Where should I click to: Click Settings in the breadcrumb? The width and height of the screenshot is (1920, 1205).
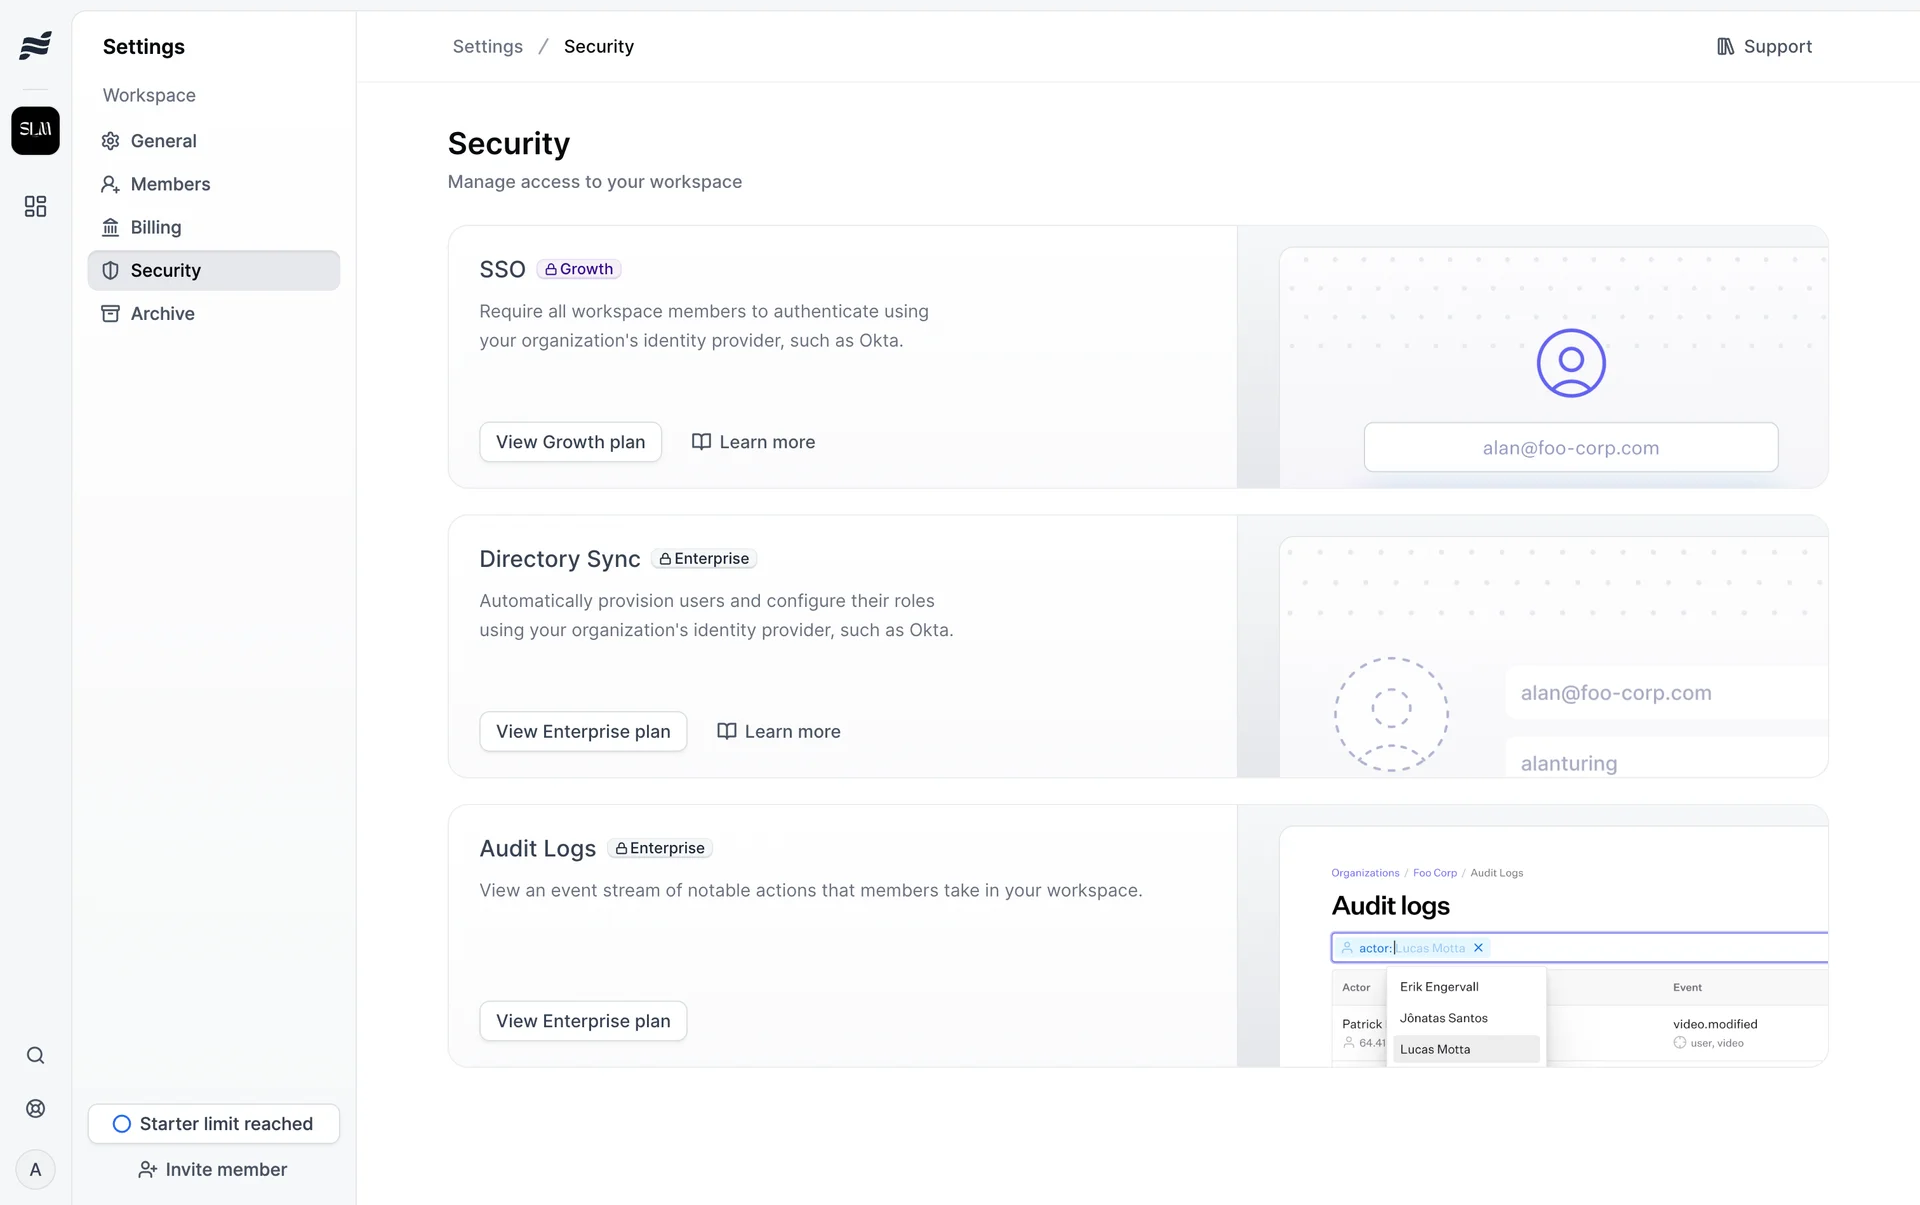487,46
